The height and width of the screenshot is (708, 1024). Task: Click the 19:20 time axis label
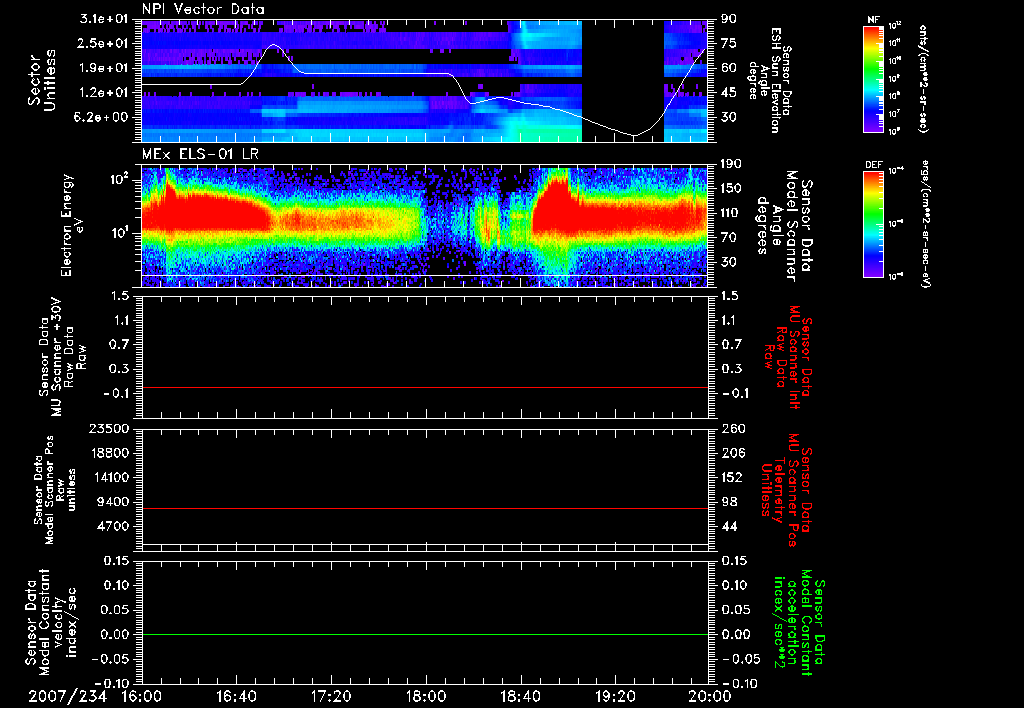[615, 697]
